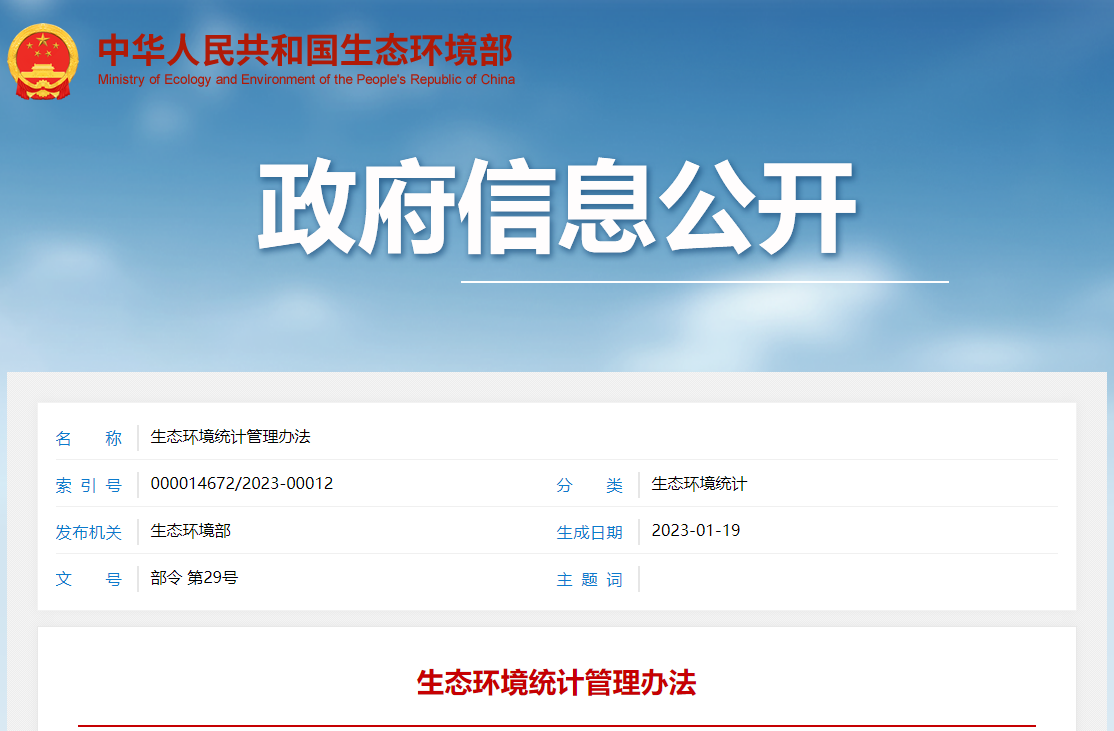Image resolution: width=1114 pixels, height=731 pixels.
Task: Click the 主题词 field label
Action: 590,580
